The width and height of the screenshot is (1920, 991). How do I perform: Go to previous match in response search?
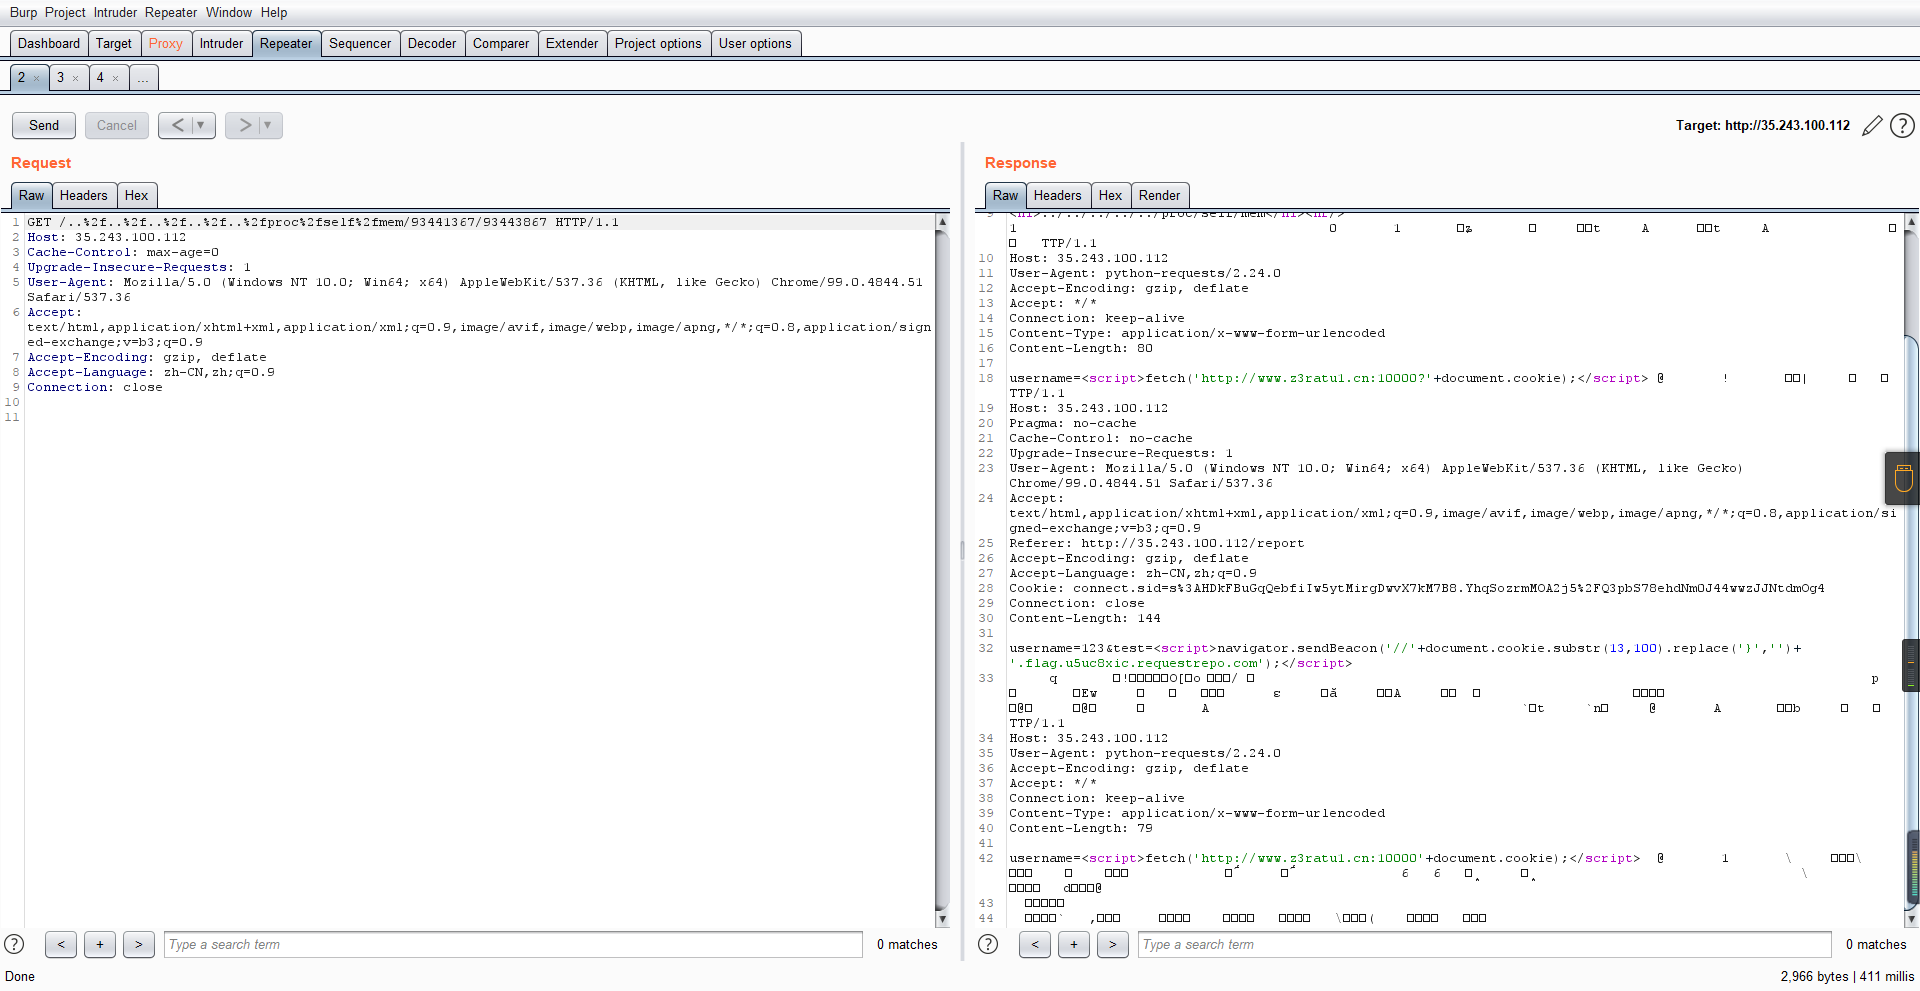(x=1035, y=944)
